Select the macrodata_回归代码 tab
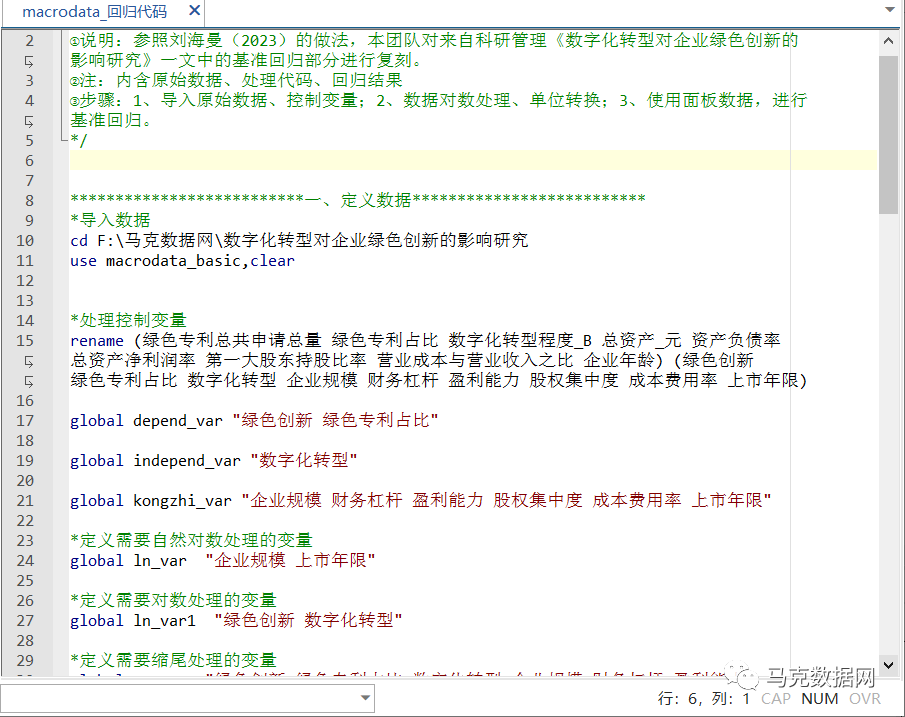The image size is (905, 717). click(x=94, y=12)
